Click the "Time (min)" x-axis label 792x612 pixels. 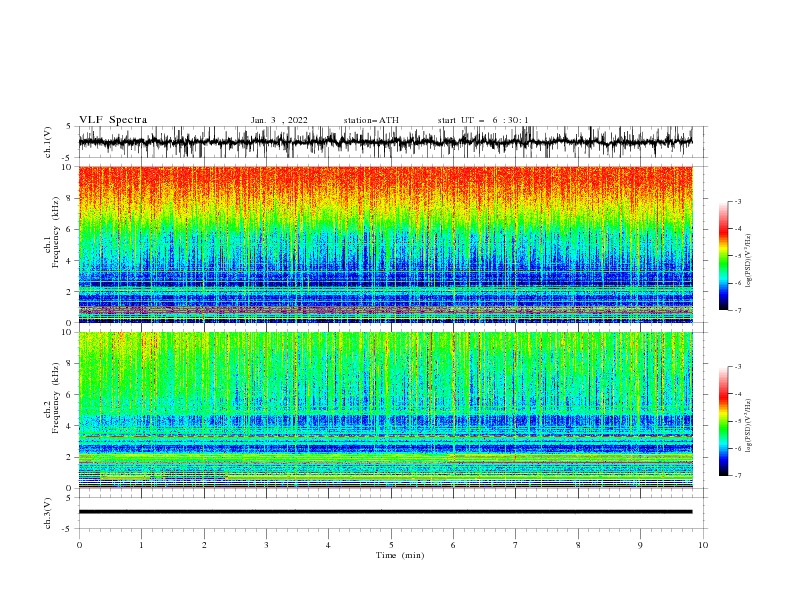tap(400, 555)
